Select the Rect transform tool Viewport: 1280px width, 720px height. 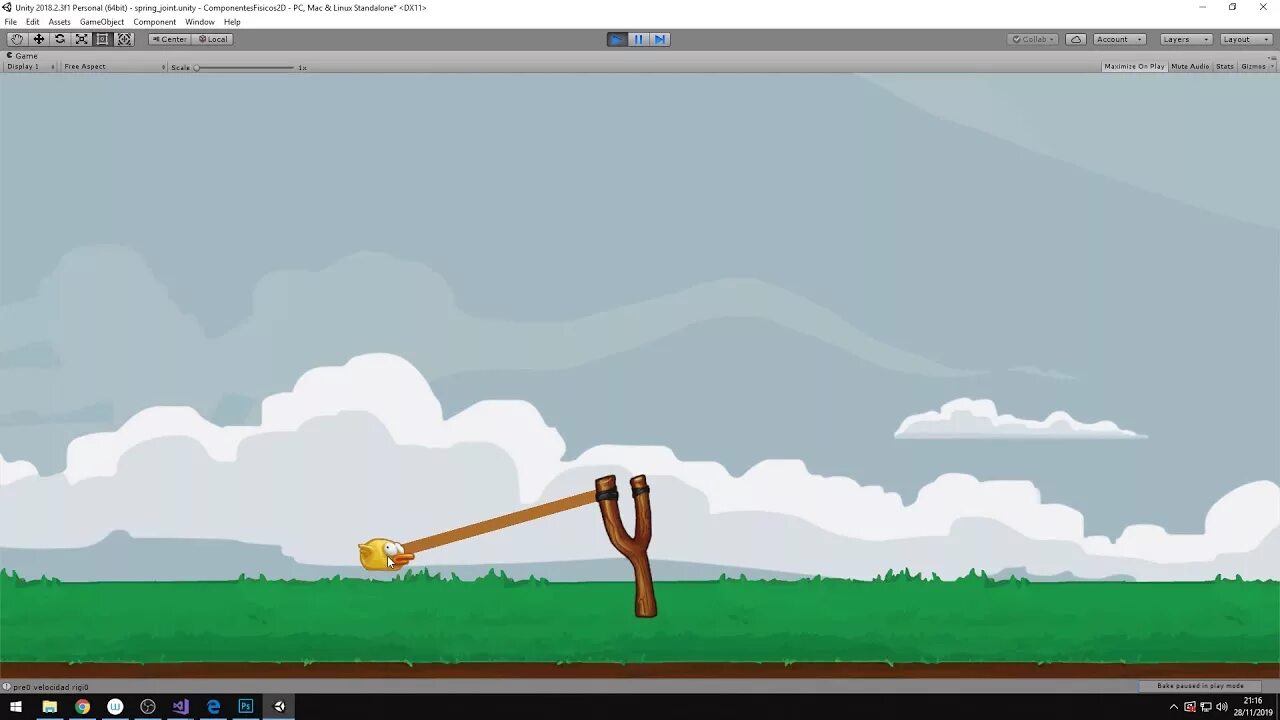click(x=103, y=39)
